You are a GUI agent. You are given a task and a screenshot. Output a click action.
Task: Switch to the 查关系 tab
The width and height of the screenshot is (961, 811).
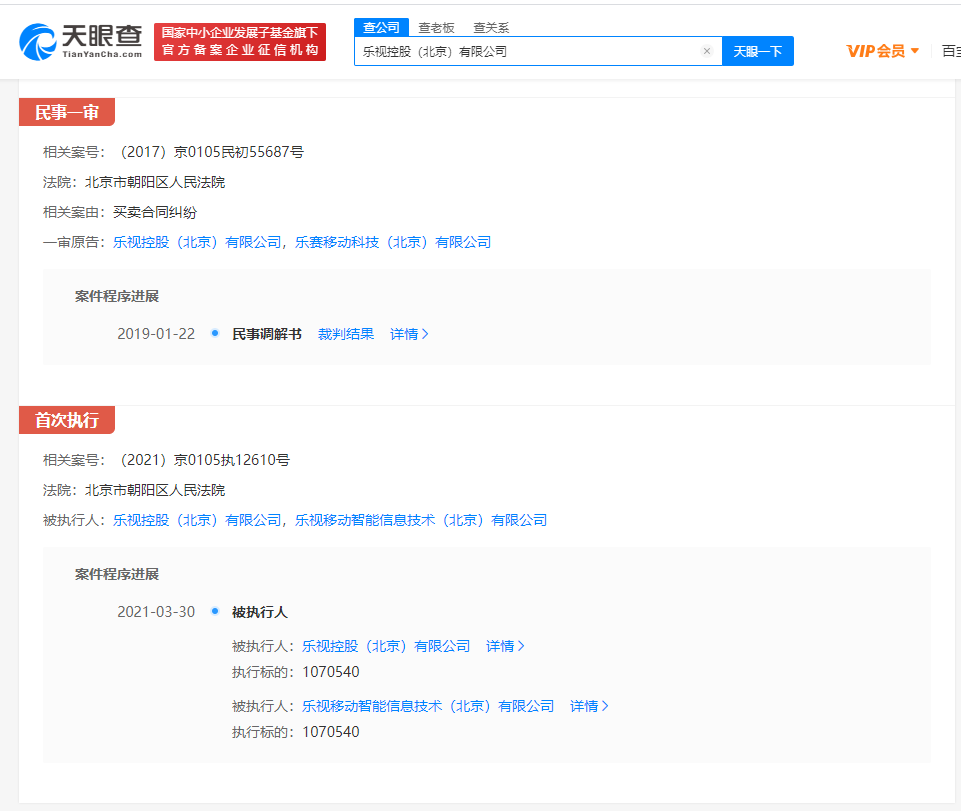point(491,28)
